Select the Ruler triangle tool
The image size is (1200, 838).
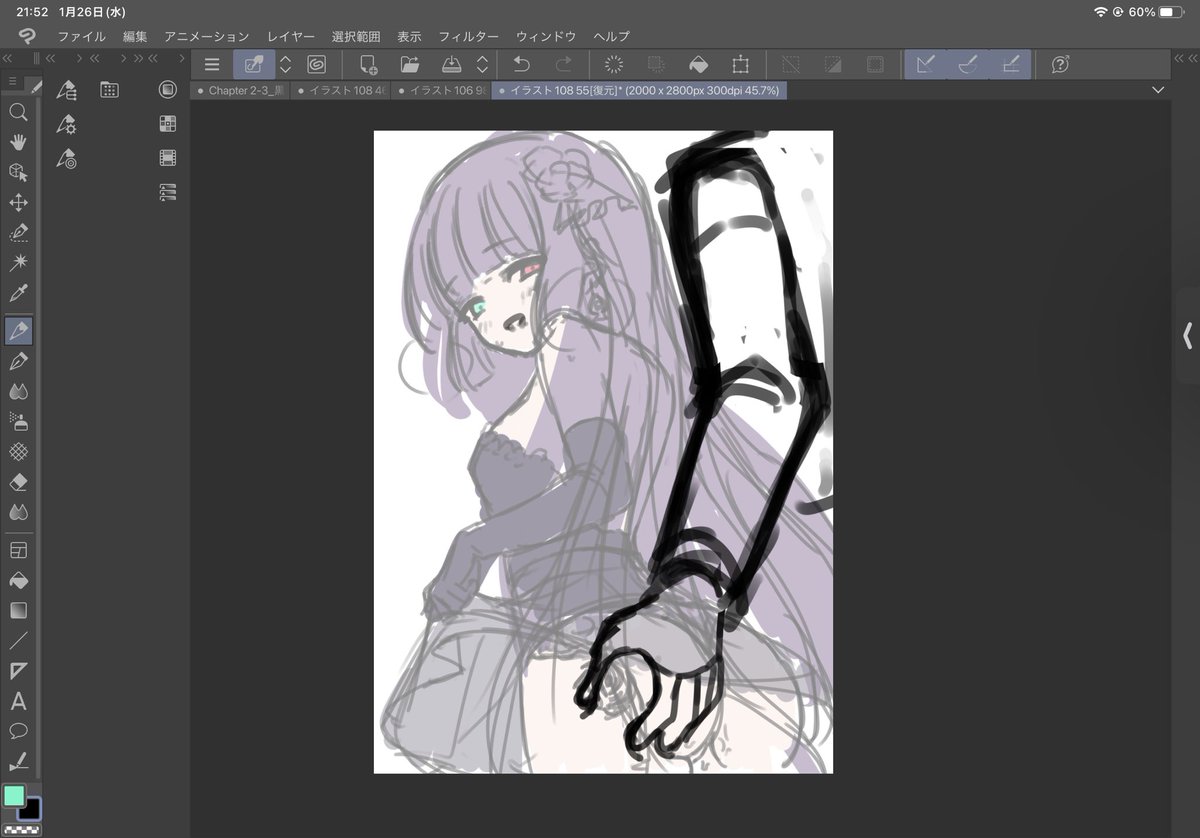[18, 670]
